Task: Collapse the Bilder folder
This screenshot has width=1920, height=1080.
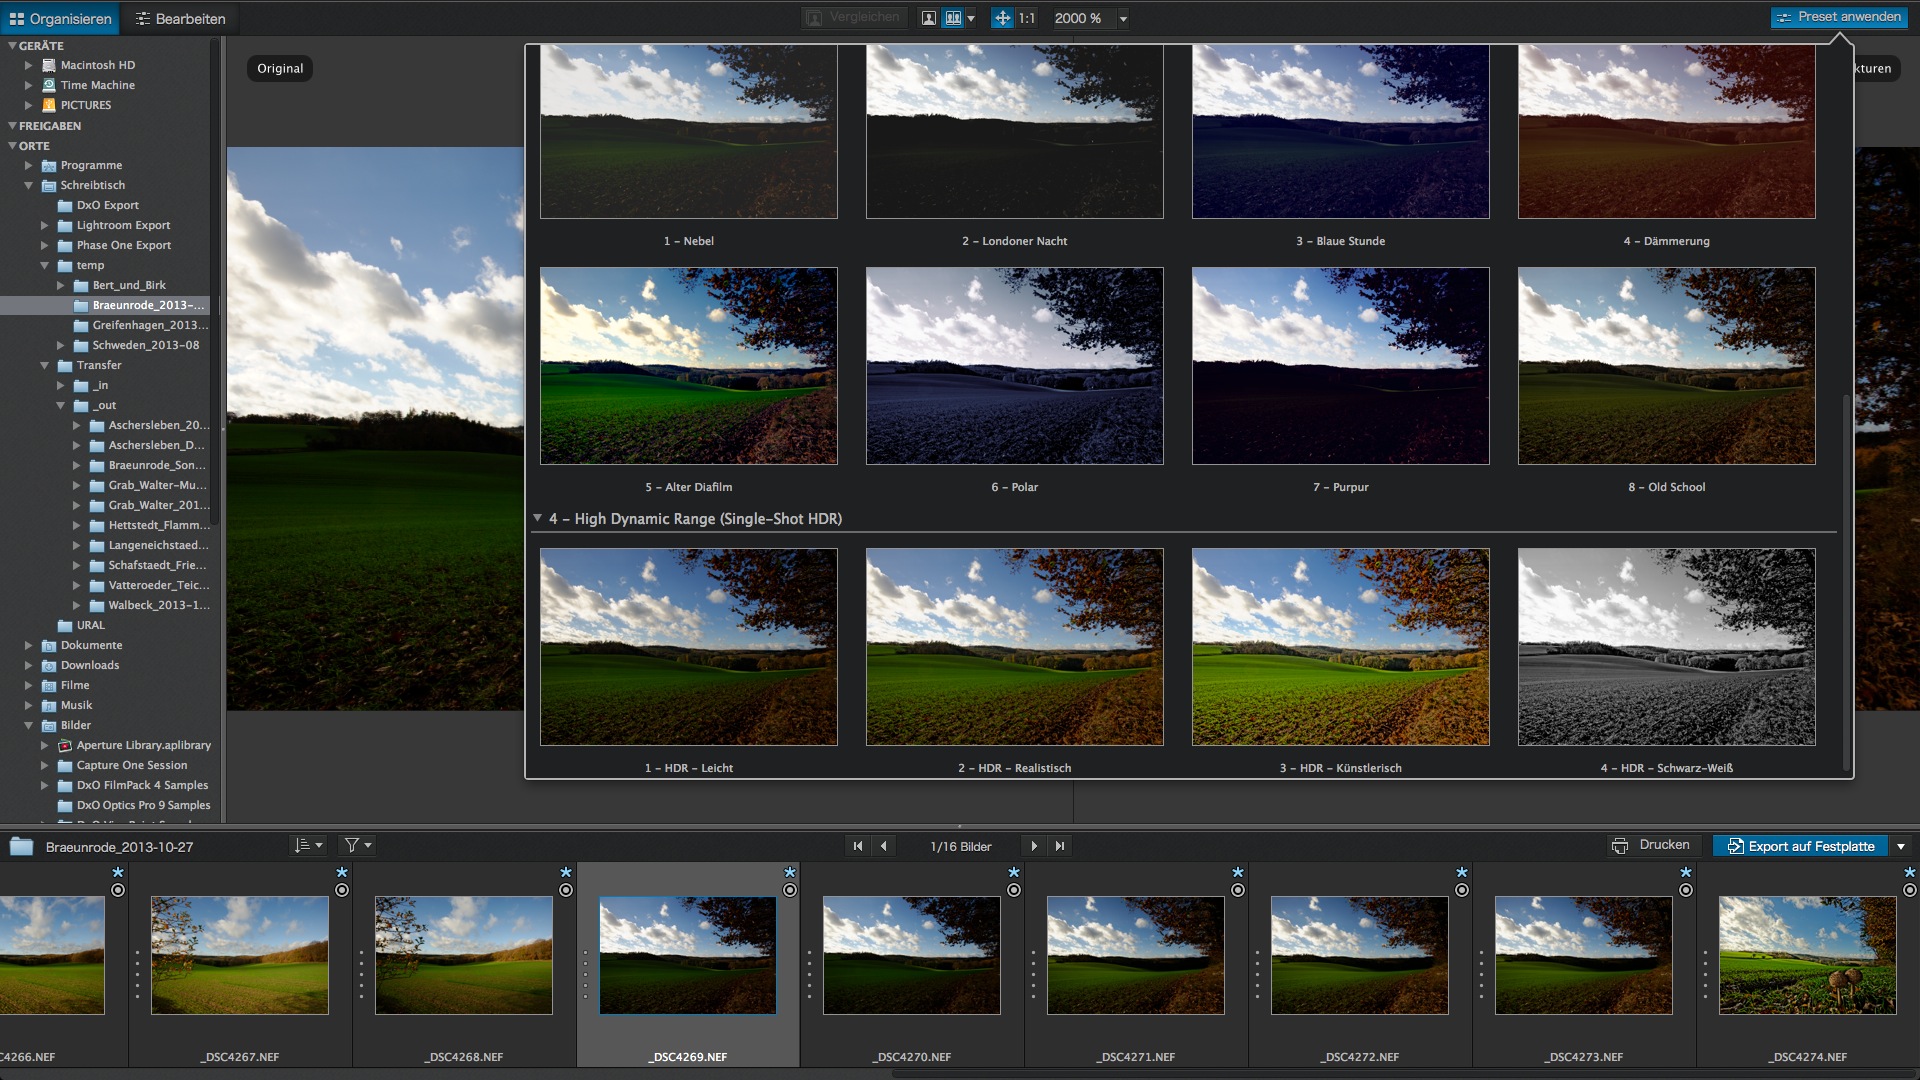Action: coord(28,725)
